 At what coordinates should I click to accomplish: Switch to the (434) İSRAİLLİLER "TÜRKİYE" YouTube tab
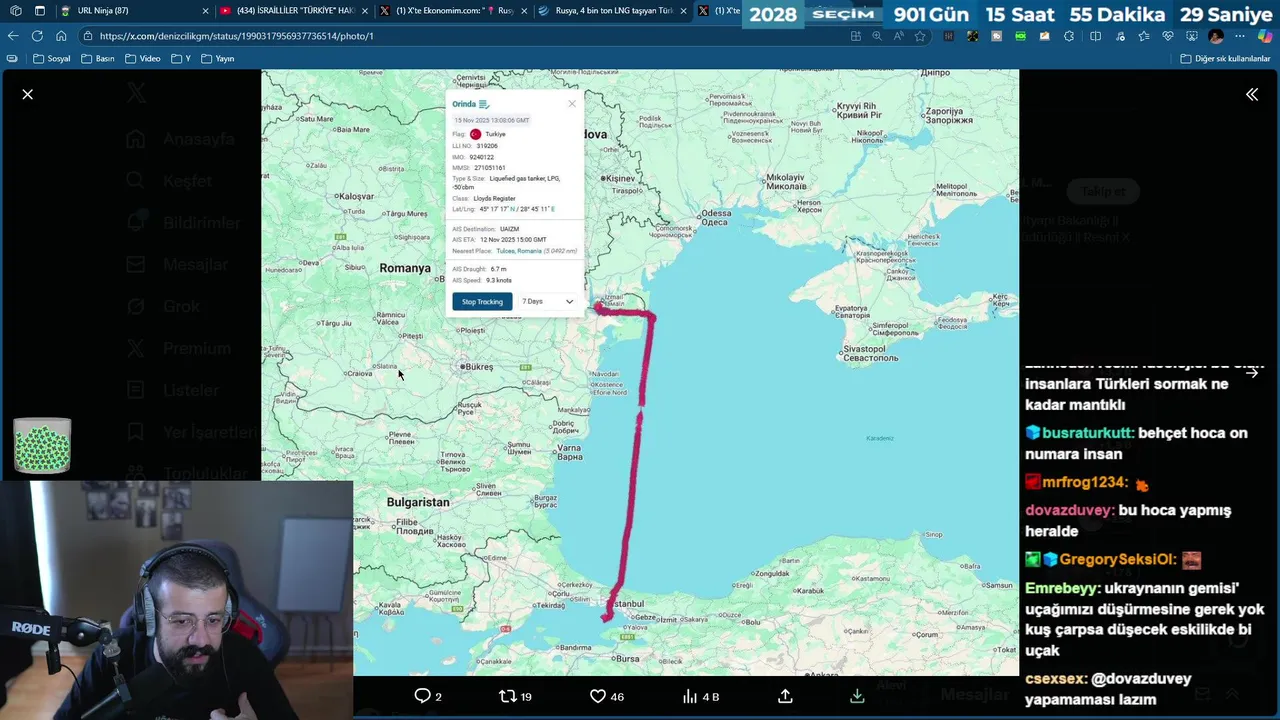[294, 11]
